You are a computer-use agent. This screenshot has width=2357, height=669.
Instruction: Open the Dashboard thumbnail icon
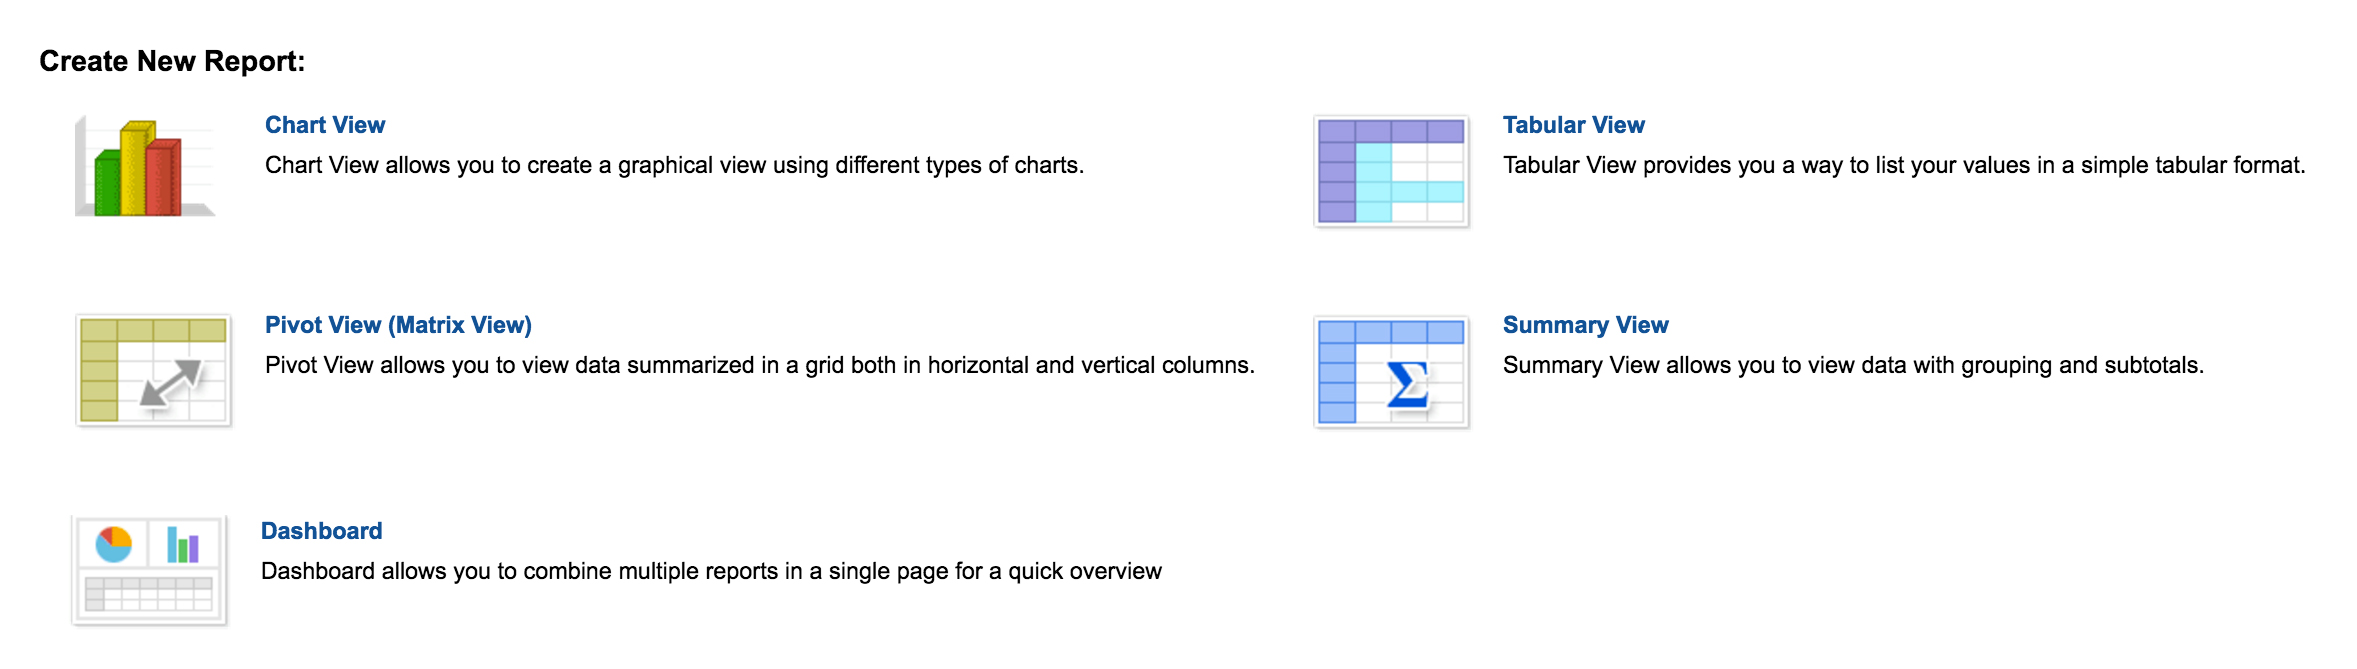pos(150,570)
